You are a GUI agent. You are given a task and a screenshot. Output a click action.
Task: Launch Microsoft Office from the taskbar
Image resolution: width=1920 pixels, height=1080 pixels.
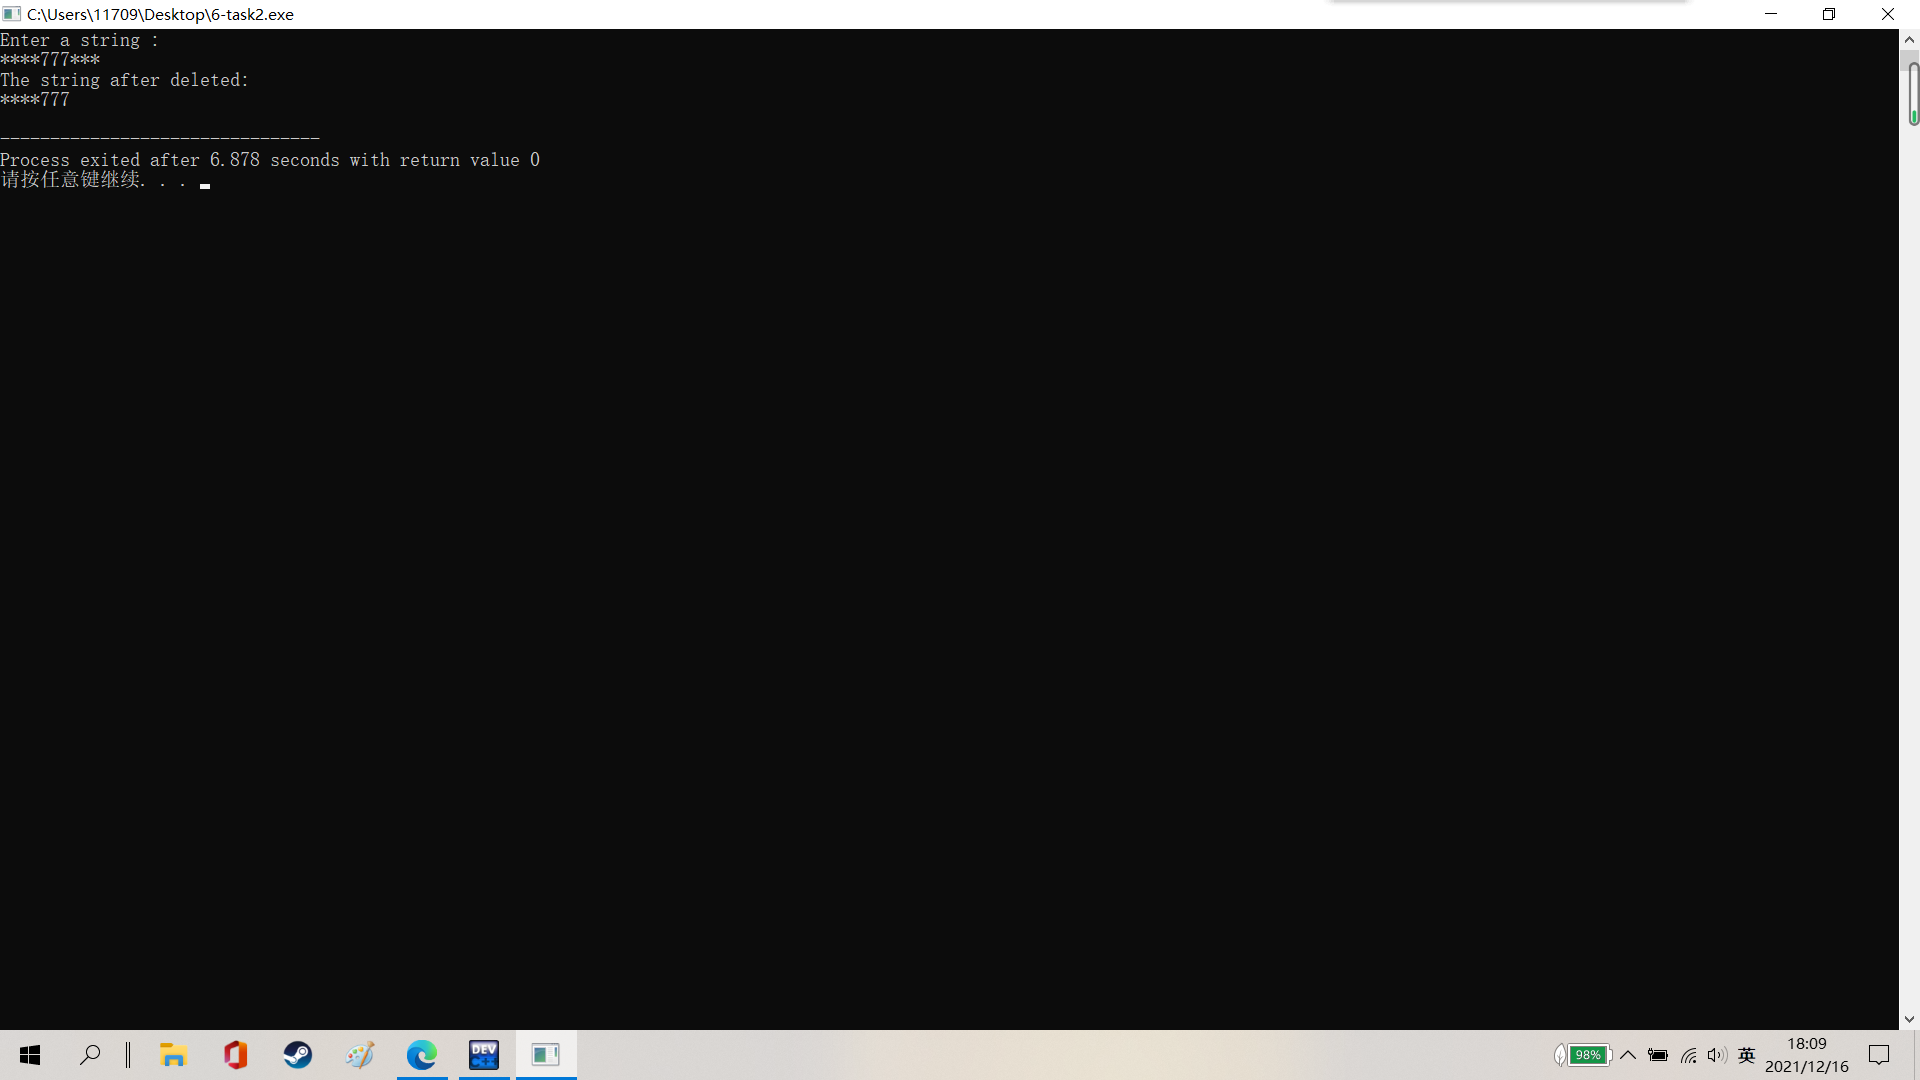click(x=236, y=1055)
